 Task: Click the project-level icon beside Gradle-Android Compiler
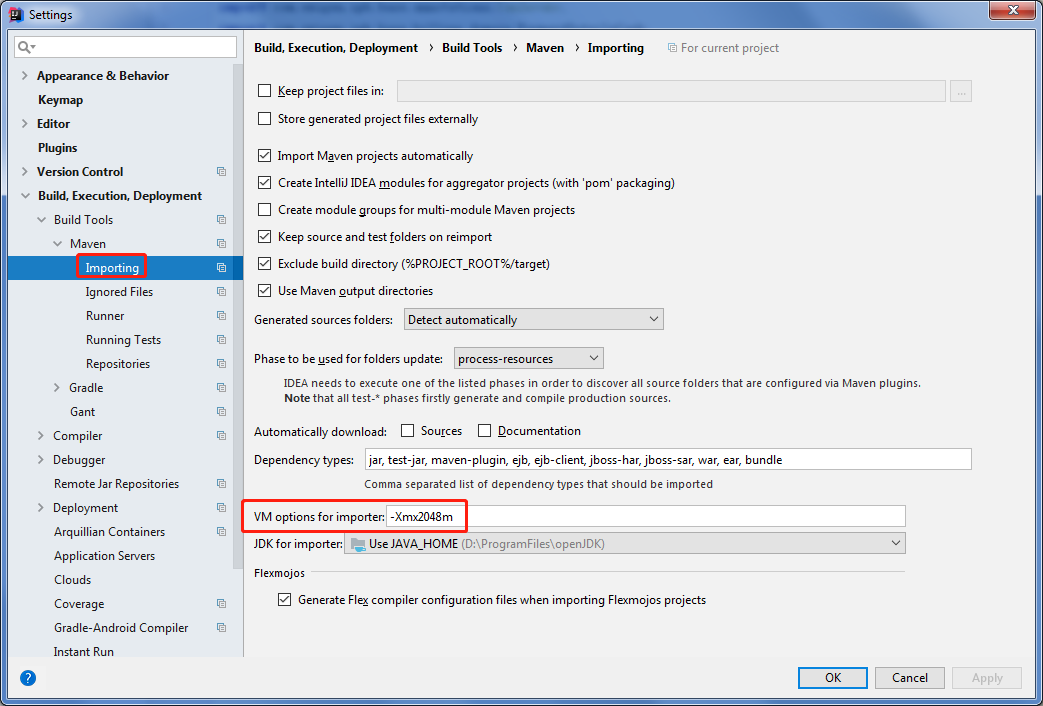[222, 627]
